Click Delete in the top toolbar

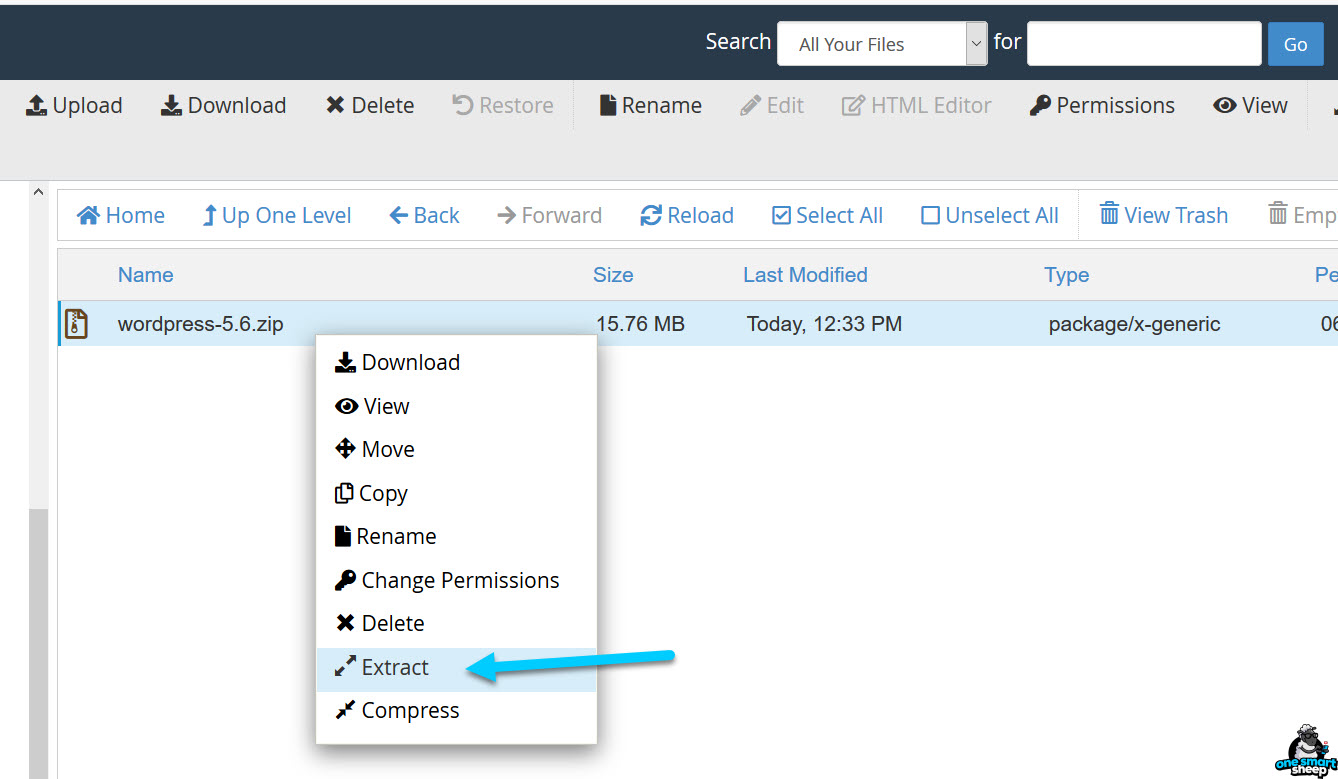pyautogui.click(x=370, y=105)
